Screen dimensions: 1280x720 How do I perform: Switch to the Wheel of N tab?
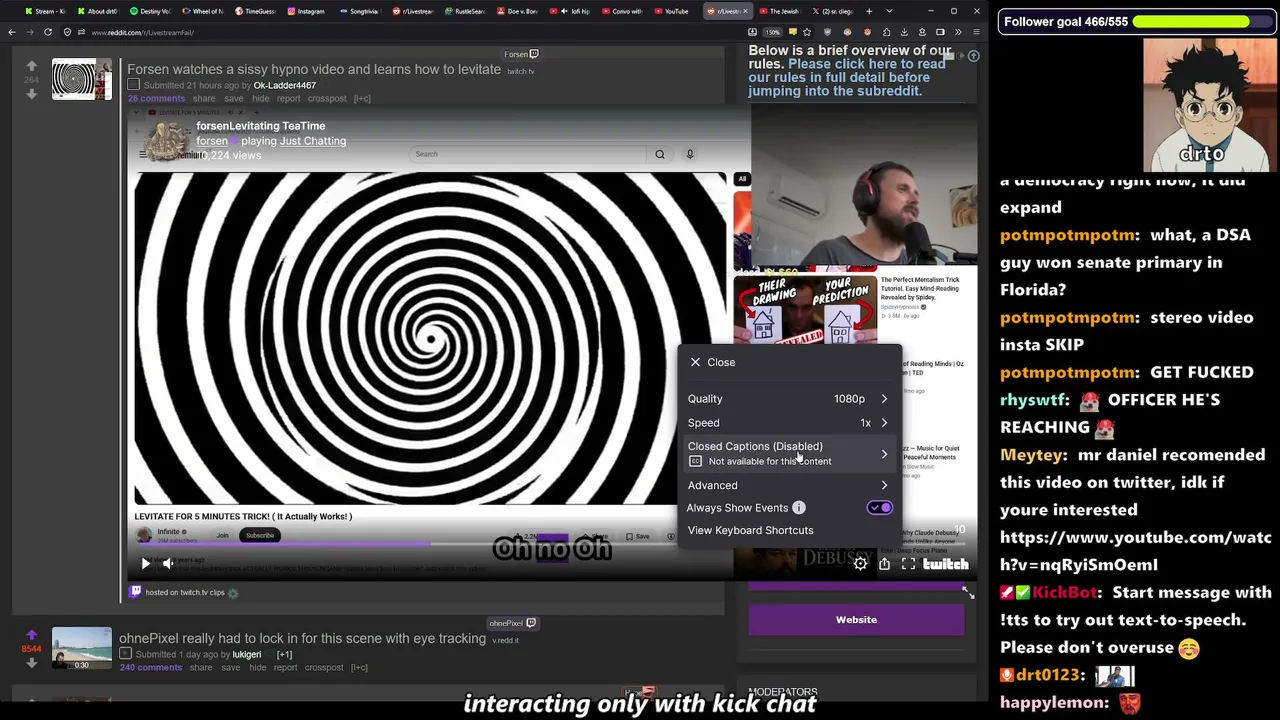[x=202, y=11]
